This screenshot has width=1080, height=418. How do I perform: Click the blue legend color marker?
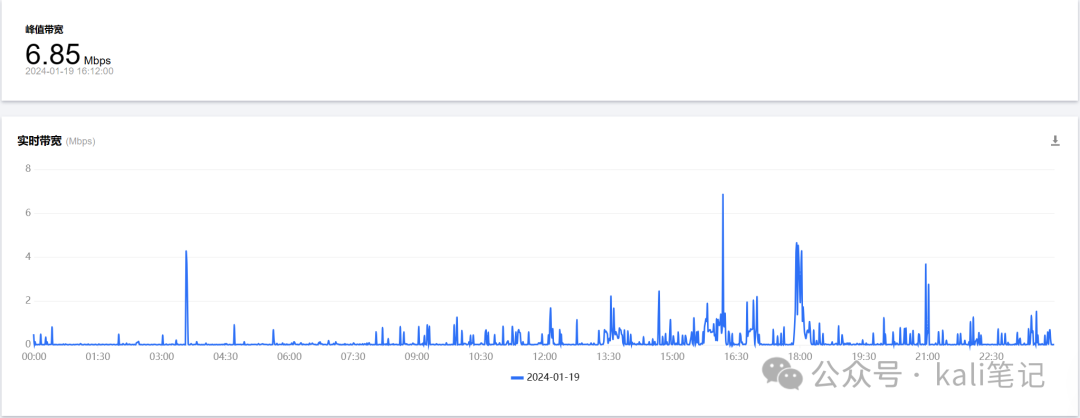tap(517, 378)
